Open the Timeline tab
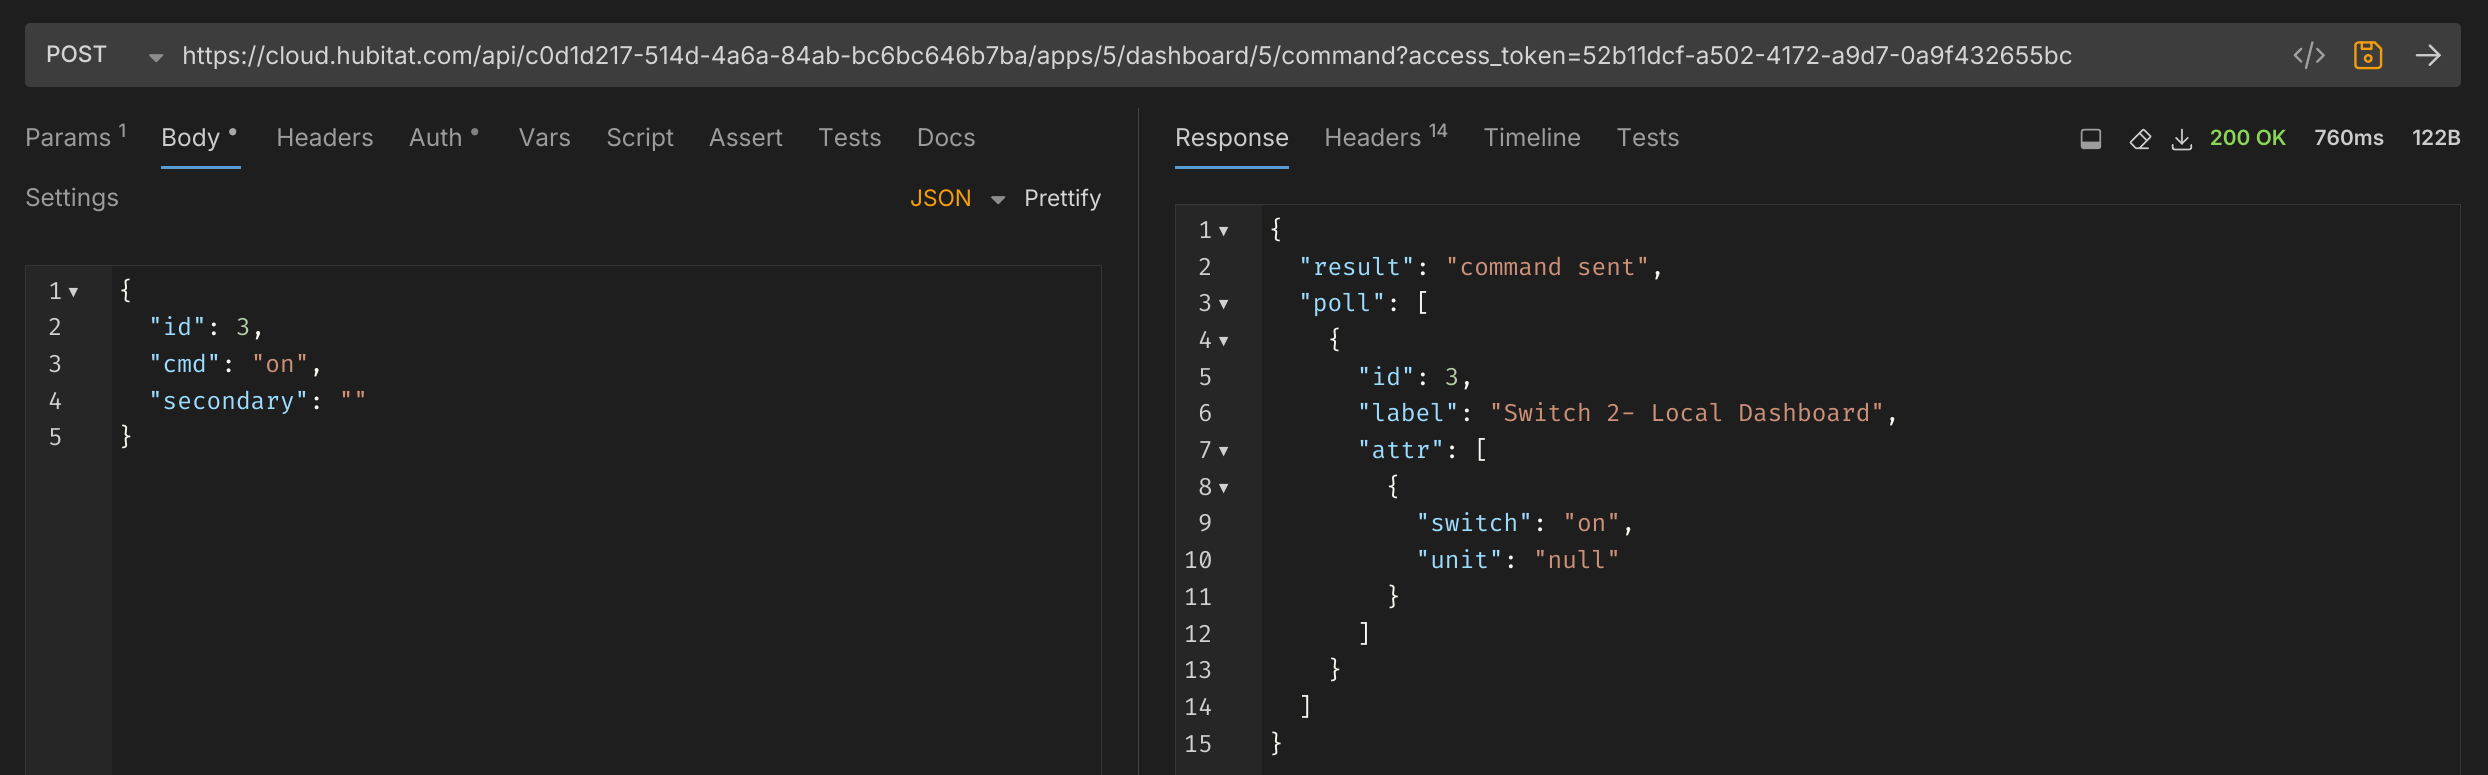This screenshot has height=775, width=2488. click(1531, 138)
